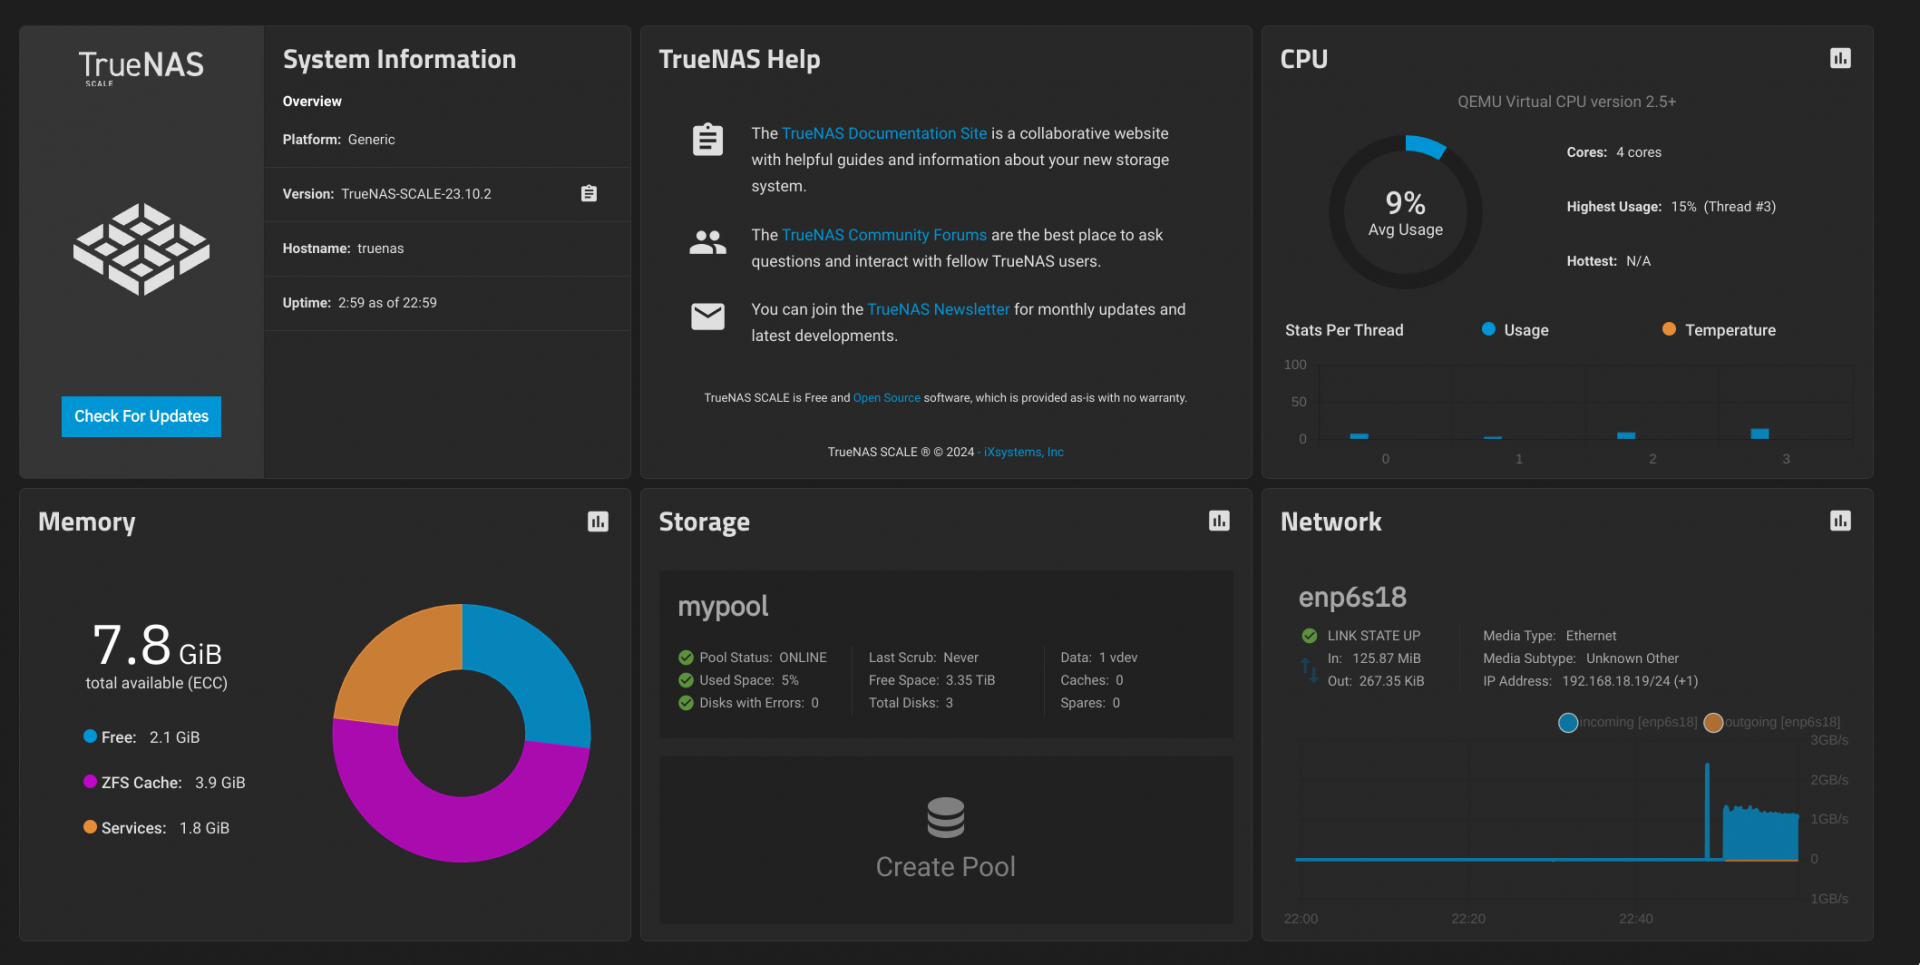The image size is (1920, 965).
Task: Open CPU reports chart icon
Action: click(x=1840, y=58)
